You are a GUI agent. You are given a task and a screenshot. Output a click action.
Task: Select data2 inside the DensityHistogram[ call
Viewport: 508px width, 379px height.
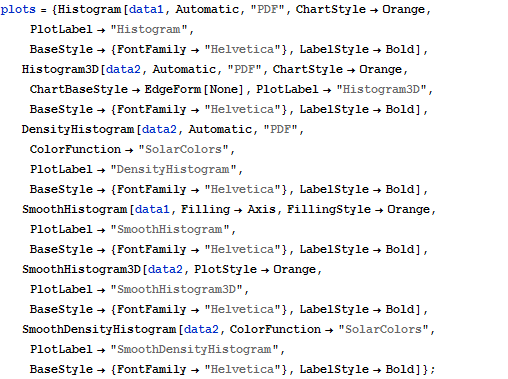159,129
